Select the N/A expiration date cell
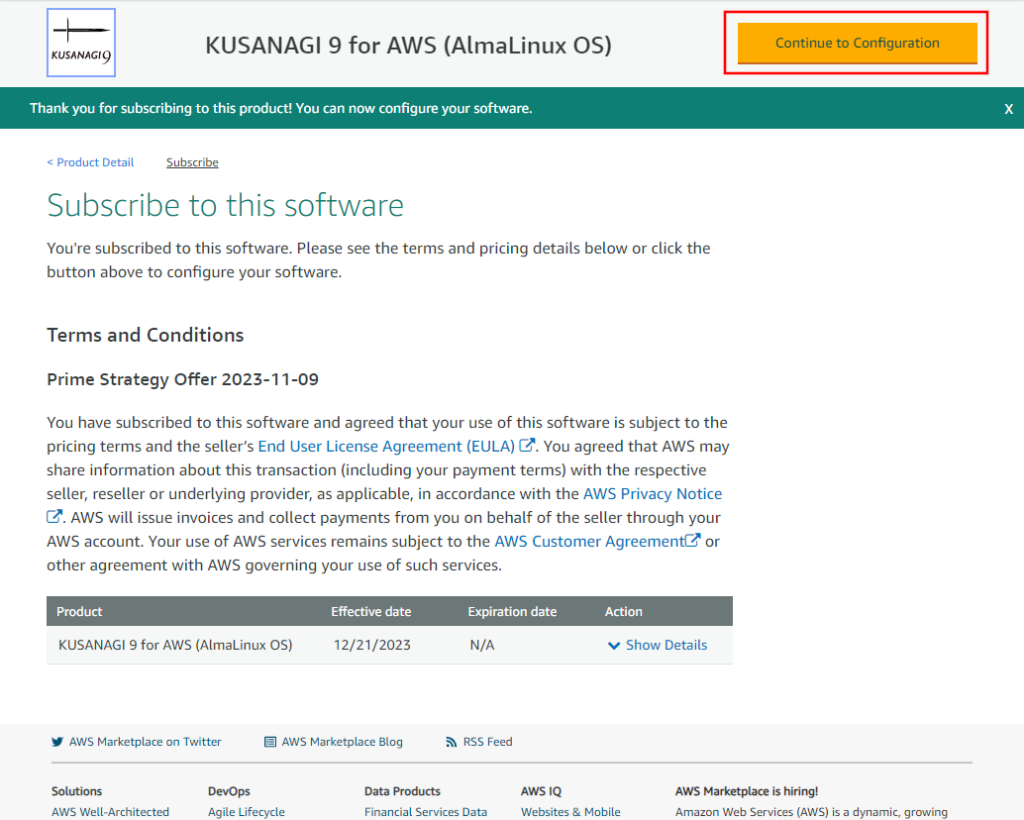1024x820 pixels. [482, 645]
